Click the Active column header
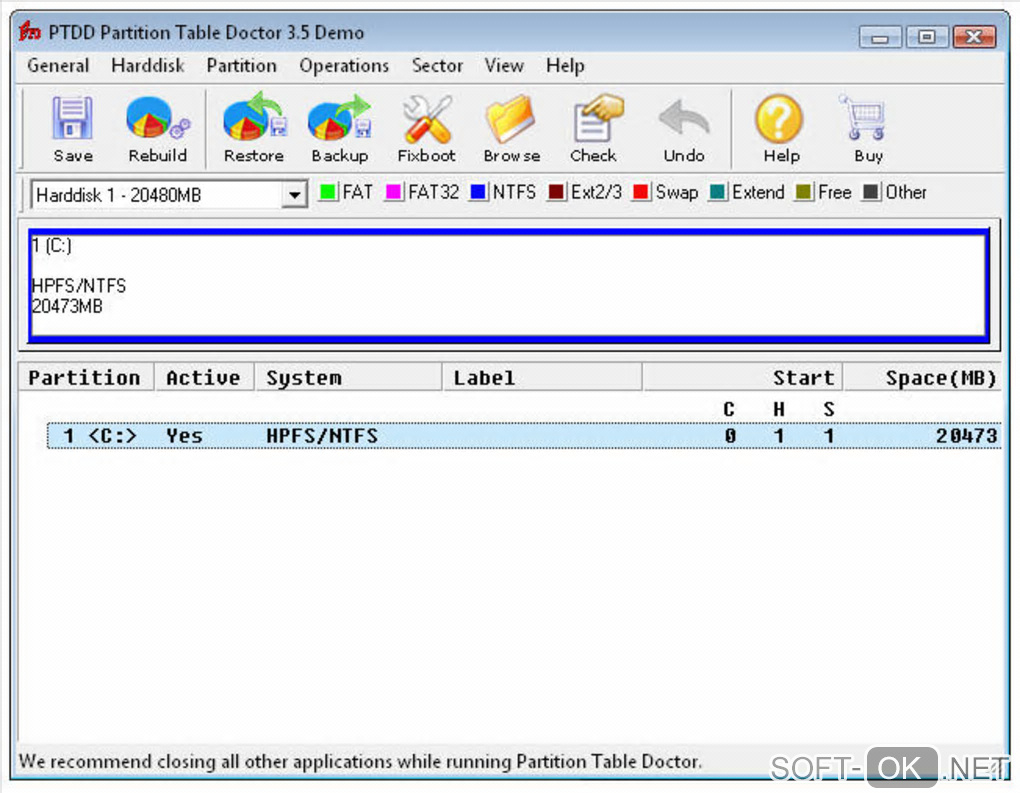Viewport: 1020px width, 793px height. [204, 377]
